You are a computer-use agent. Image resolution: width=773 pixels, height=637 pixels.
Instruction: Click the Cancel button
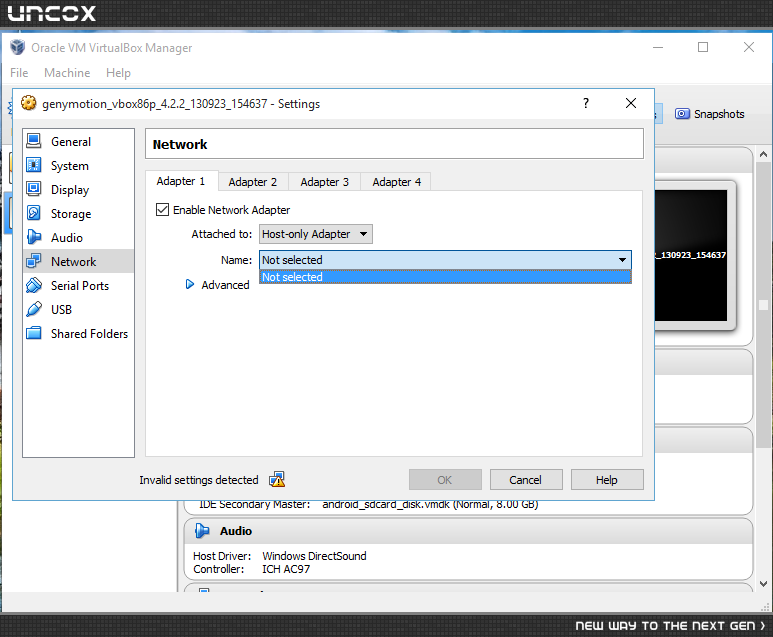click(526, 480)
